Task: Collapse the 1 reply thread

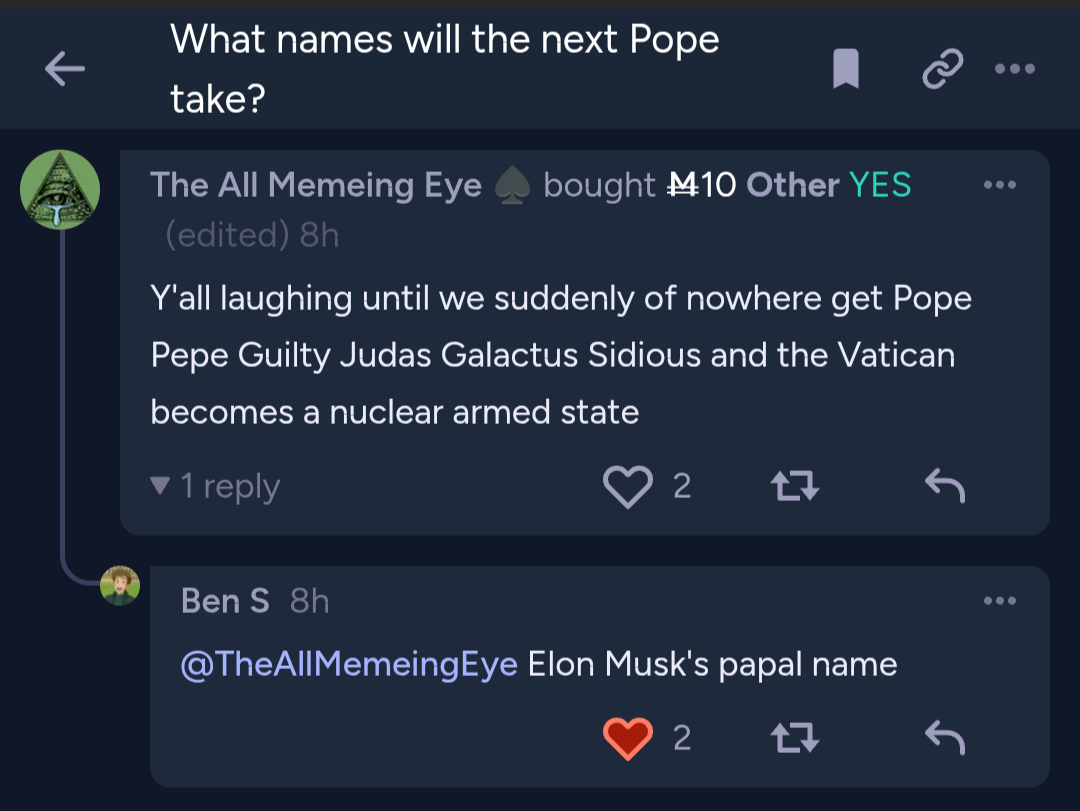Action: (x=216, y=486)
